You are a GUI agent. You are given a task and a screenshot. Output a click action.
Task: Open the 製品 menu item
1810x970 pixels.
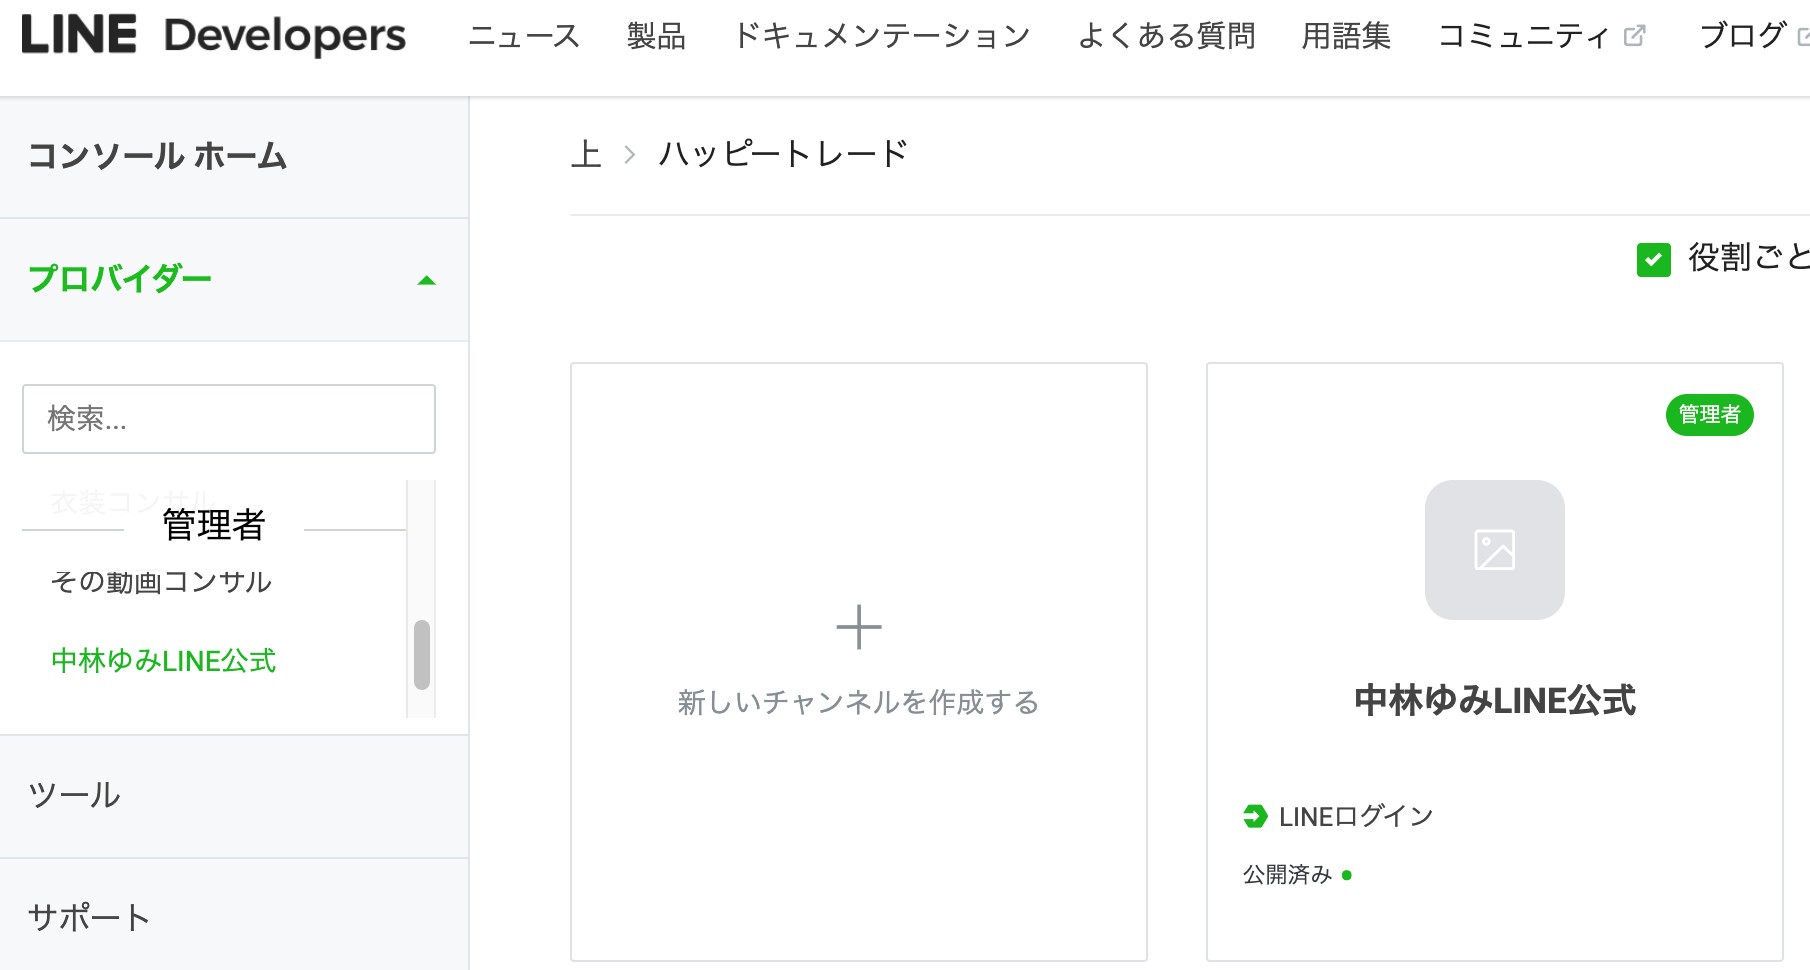tap(656, 36)
